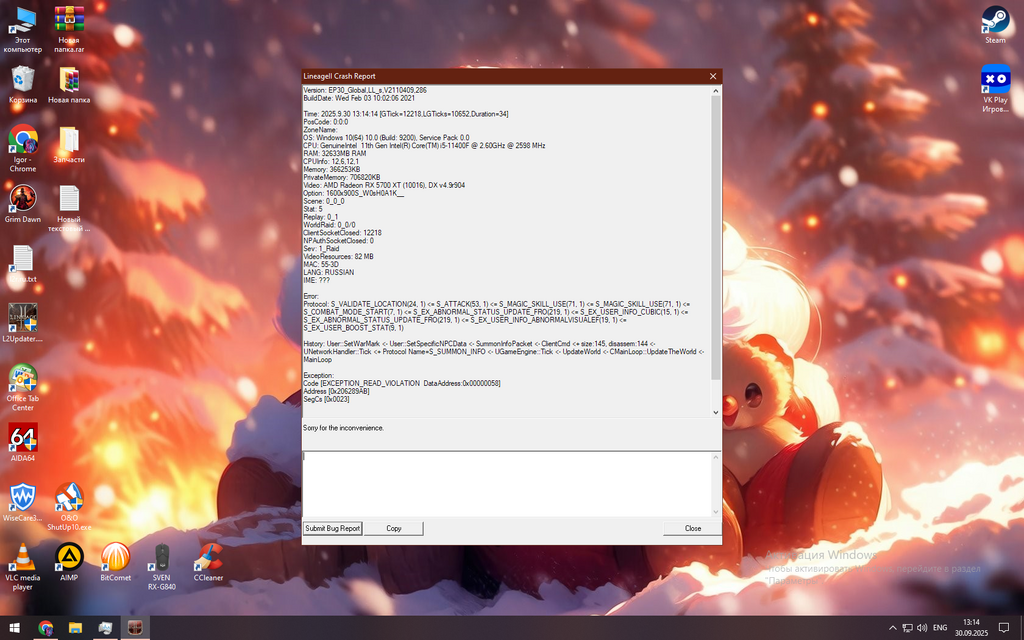Select the AIDA64 desktop icon

22,438
